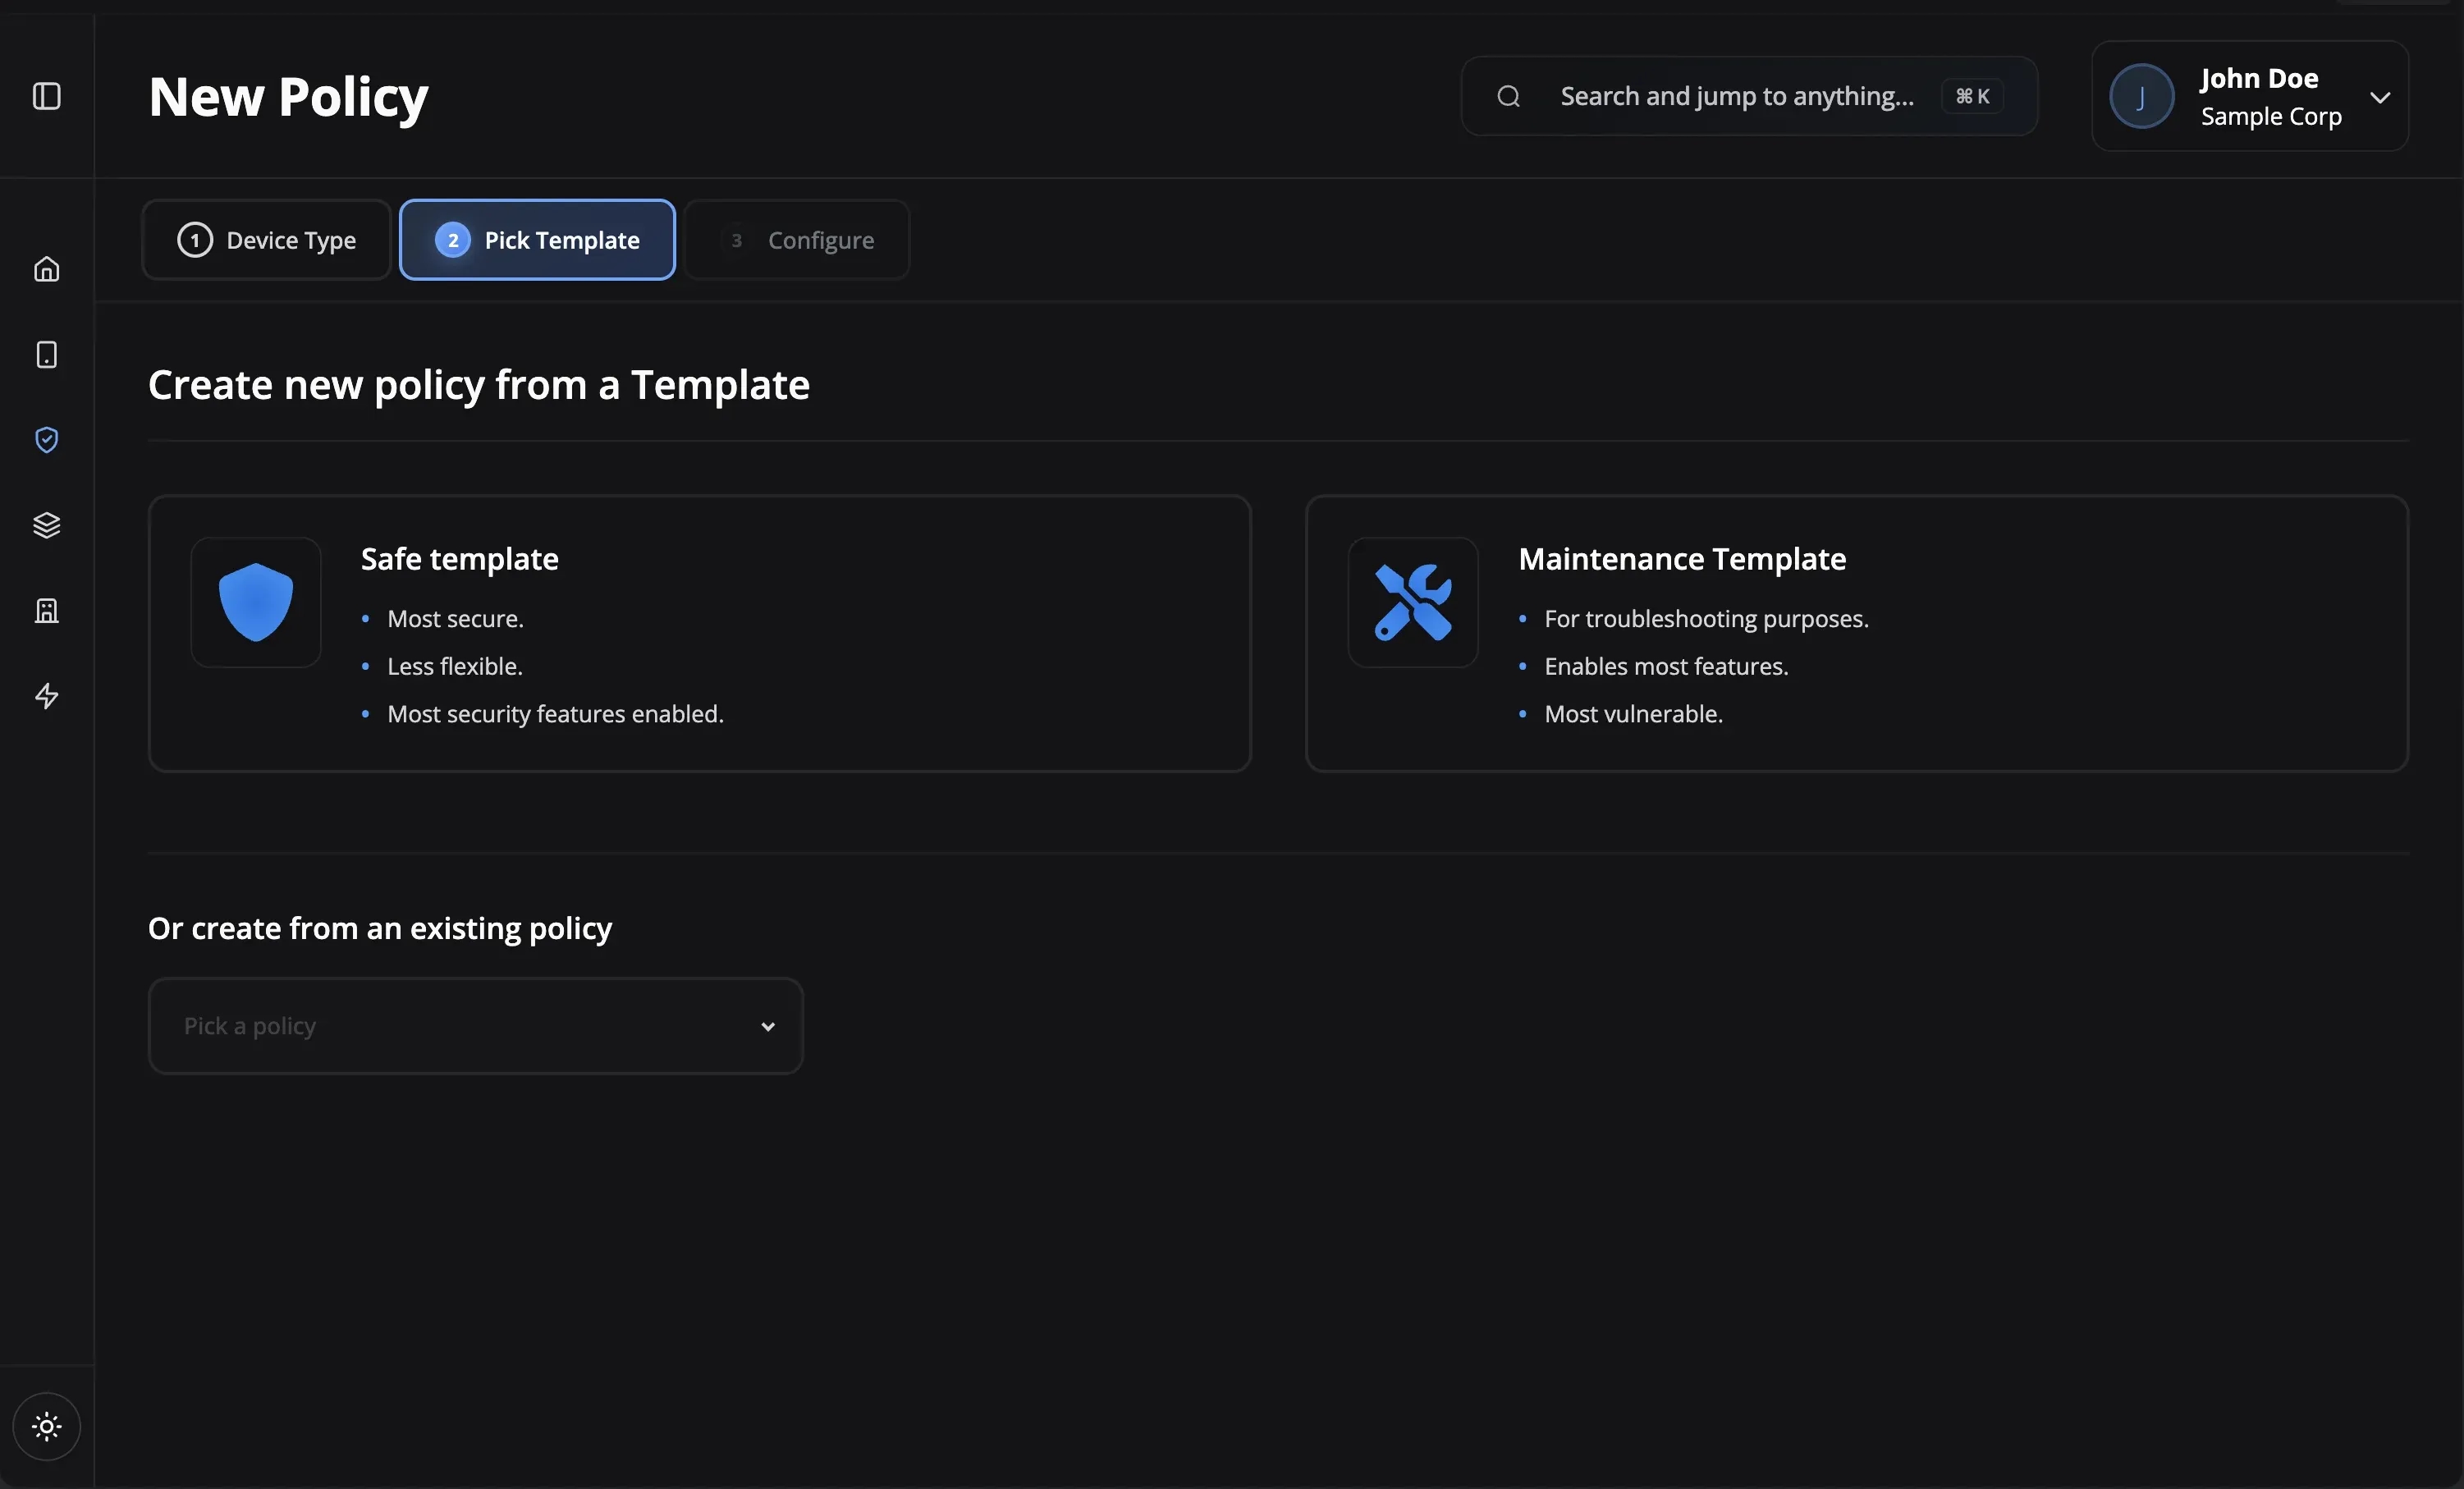Go back to Device Type step
Screen dimensions: 2464x1489
pos(267,240)
